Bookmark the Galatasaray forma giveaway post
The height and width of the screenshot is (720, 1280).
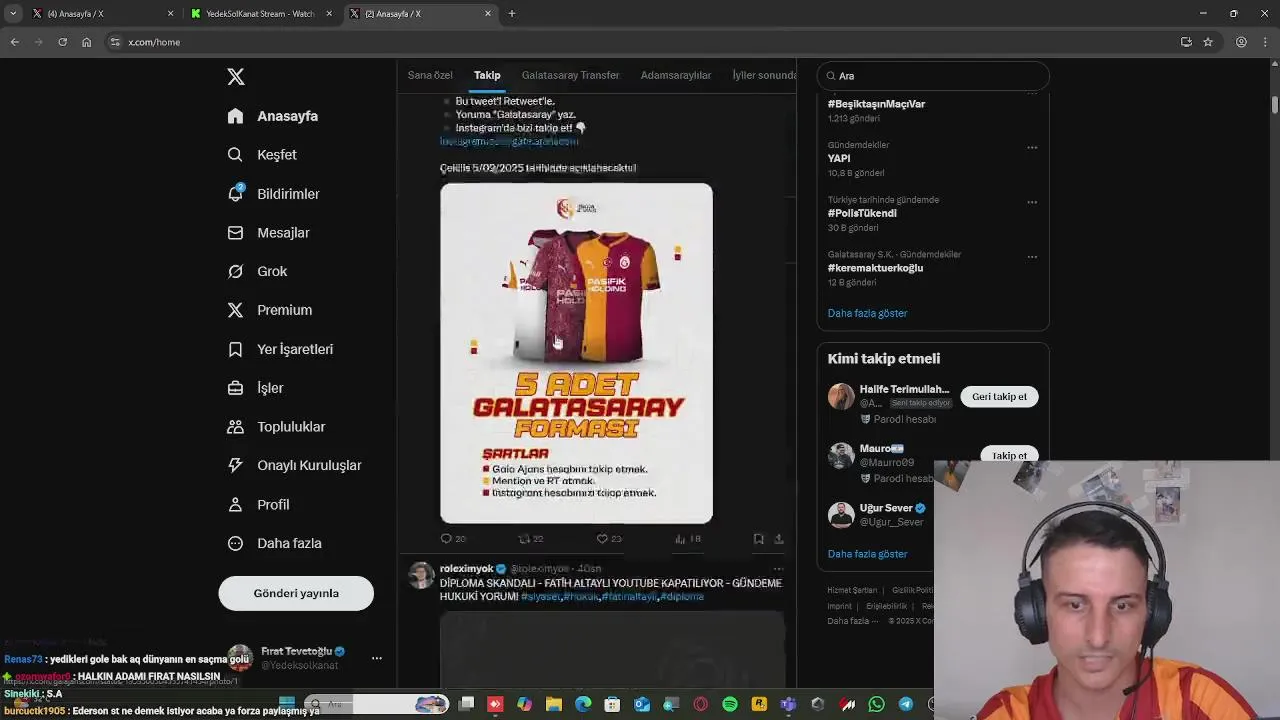click(x=759, y=539)
